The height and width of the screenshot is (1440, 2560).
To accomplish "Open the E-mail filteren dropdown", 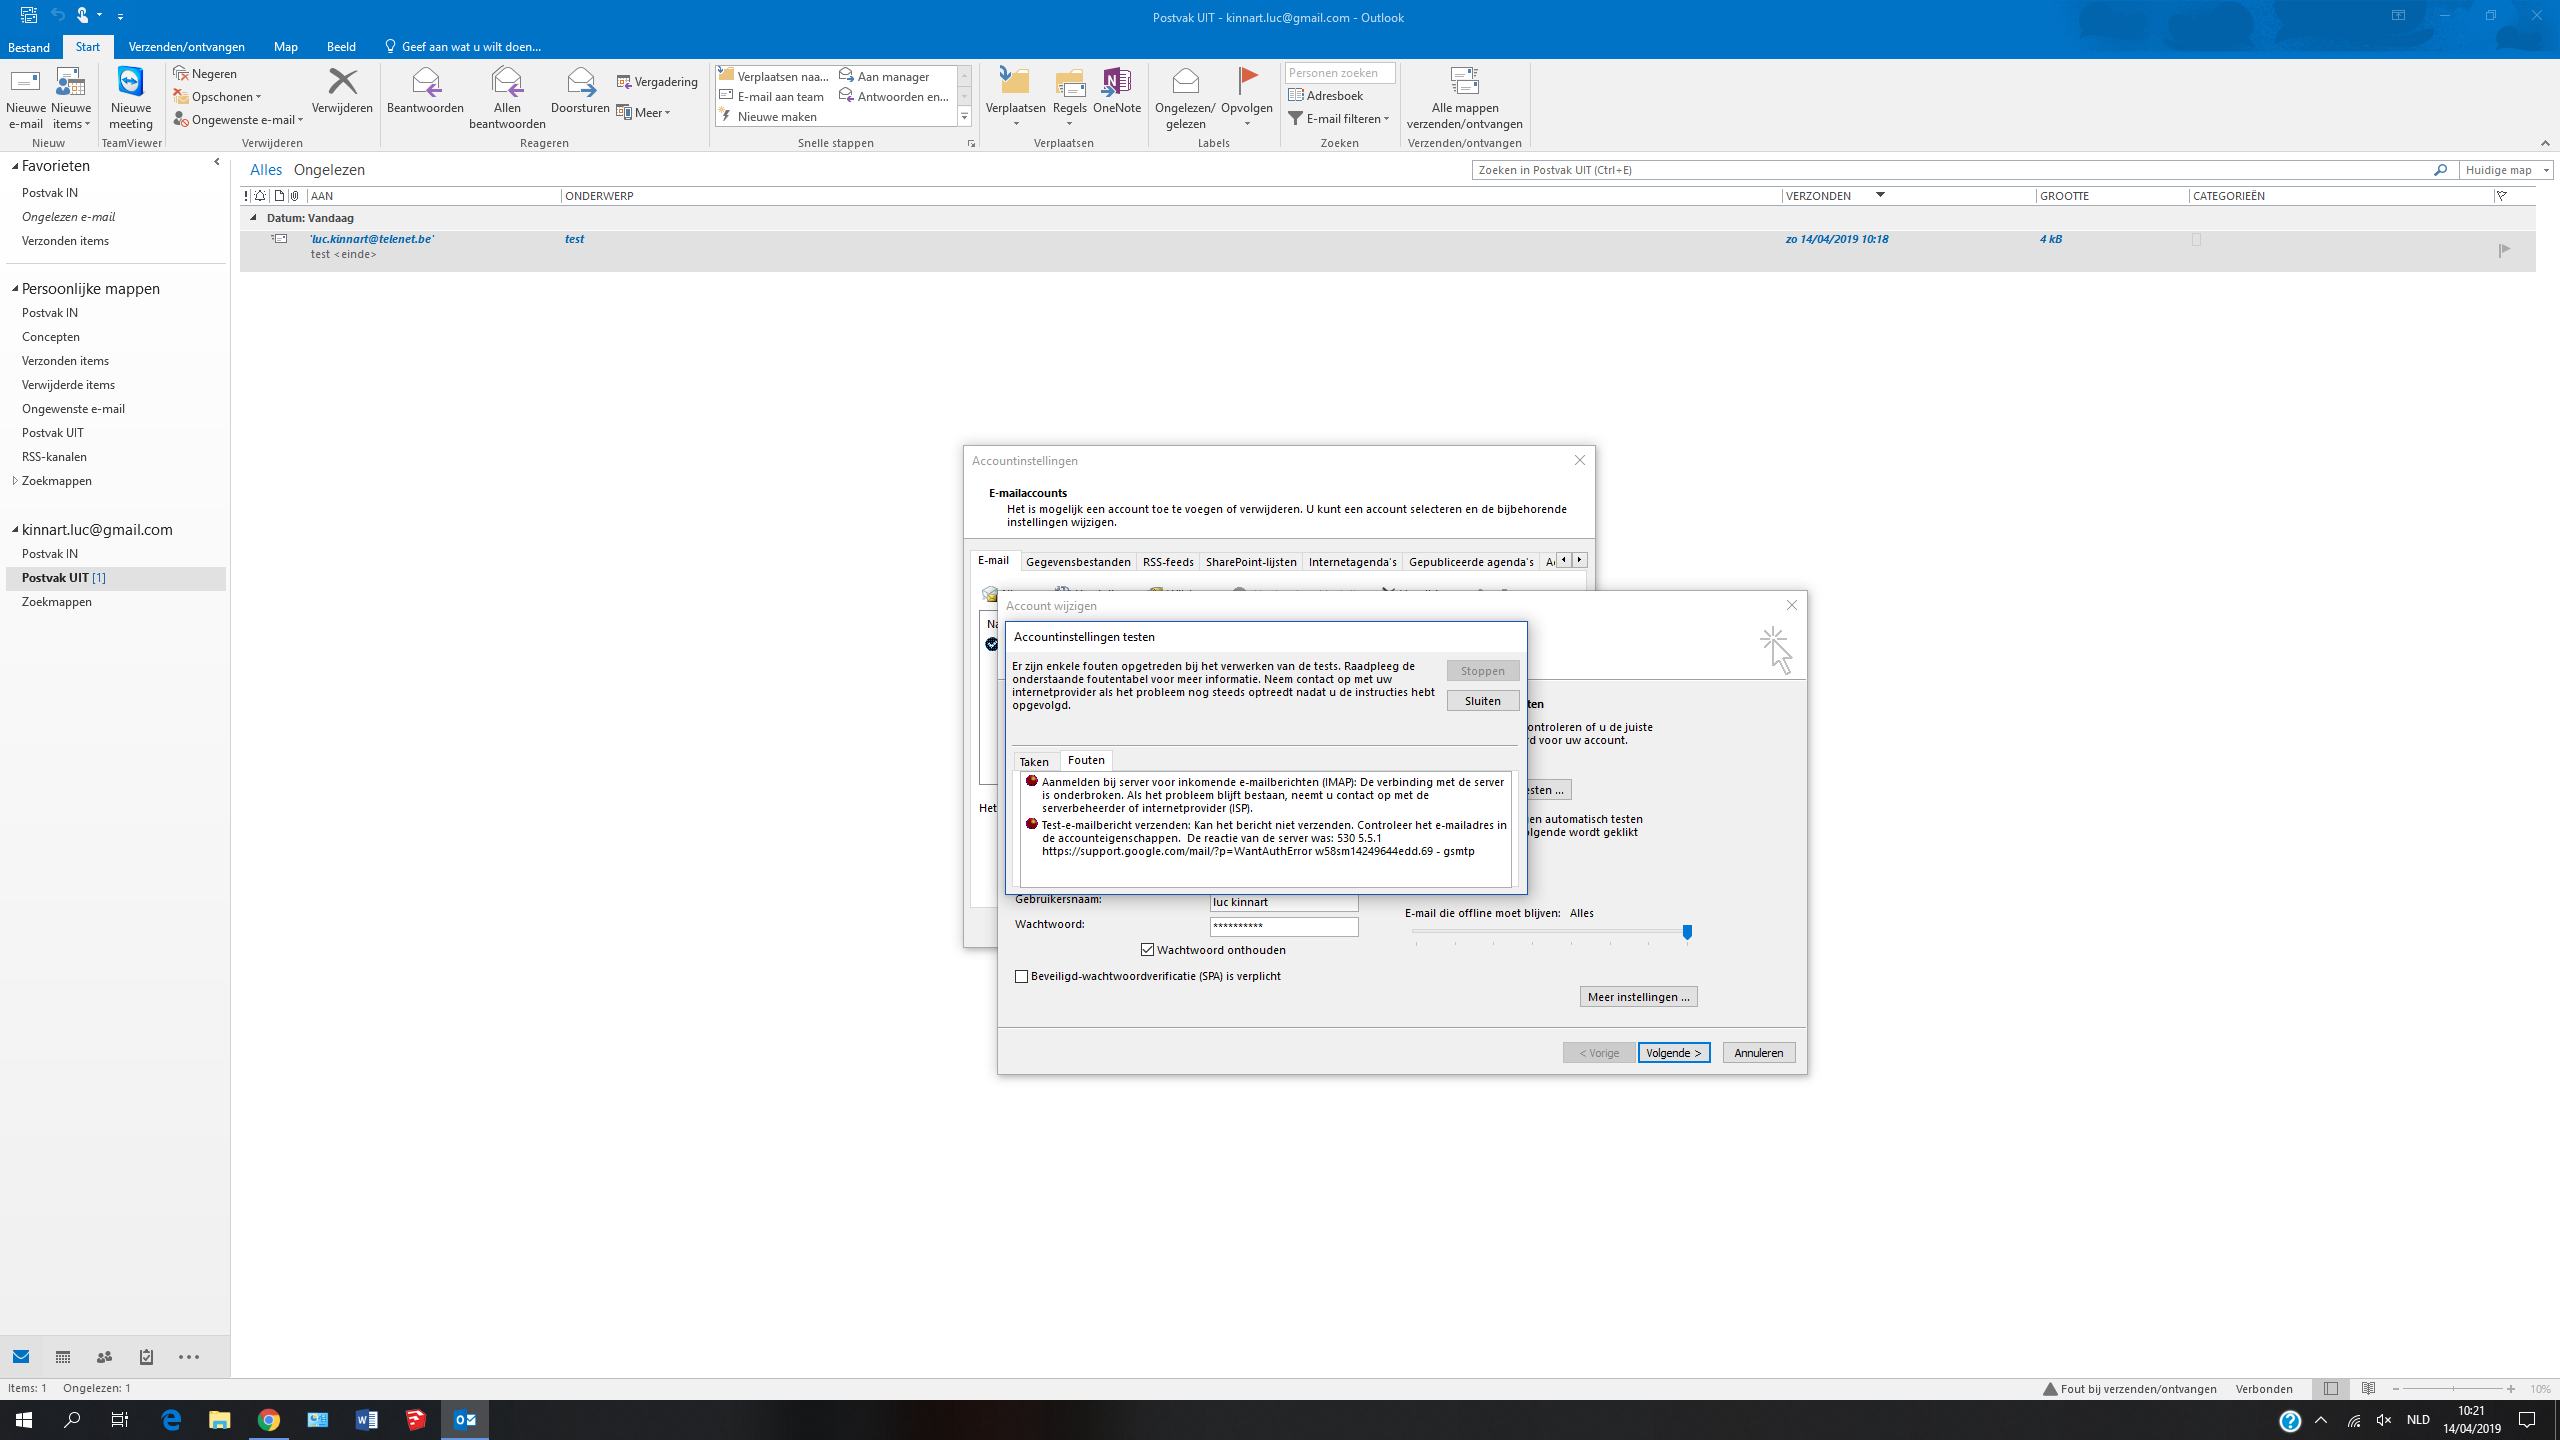I will (1339, 119).
